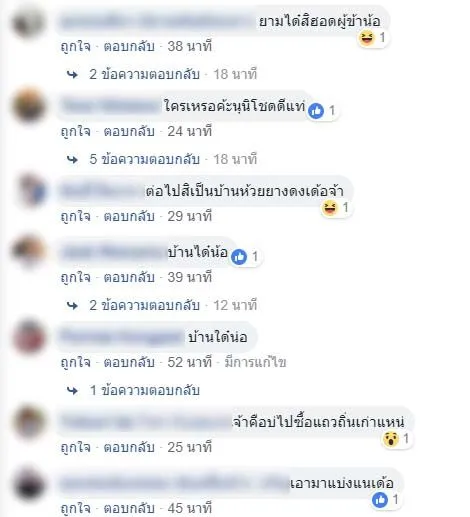Click the 52 นาที timestamp
Viewport: 470px width, 517px height.
189,362
